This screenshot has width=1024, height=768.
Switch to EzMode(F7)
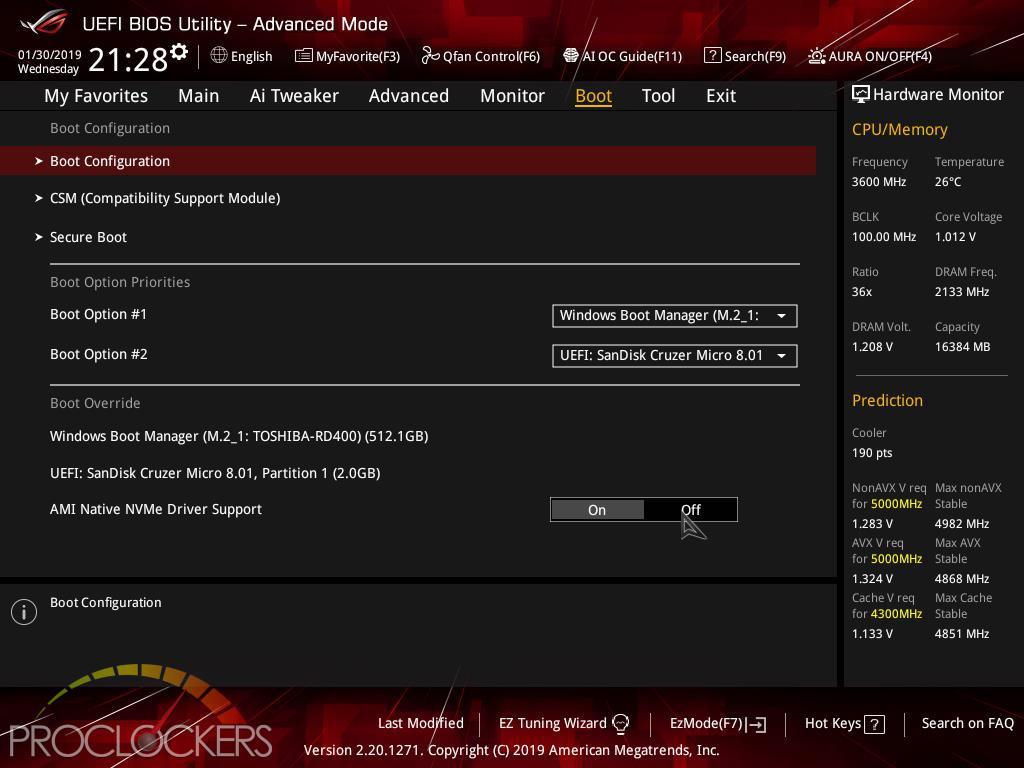718,724
